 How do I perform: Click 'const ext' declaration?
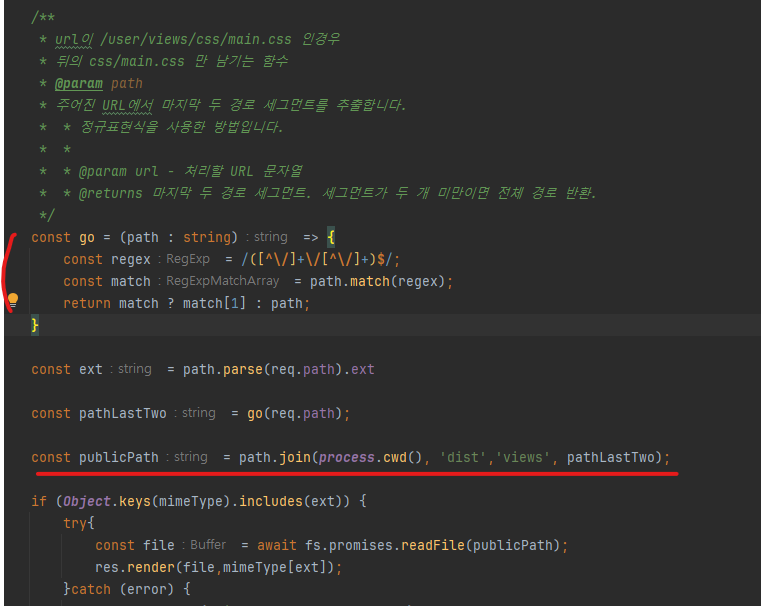tap(67, 370)
